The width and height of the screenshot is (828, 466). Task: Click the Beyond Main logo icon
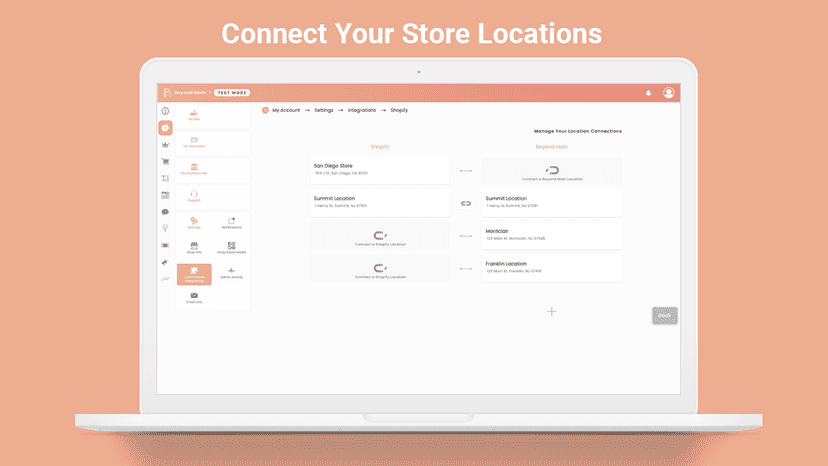tap(167, 92)
